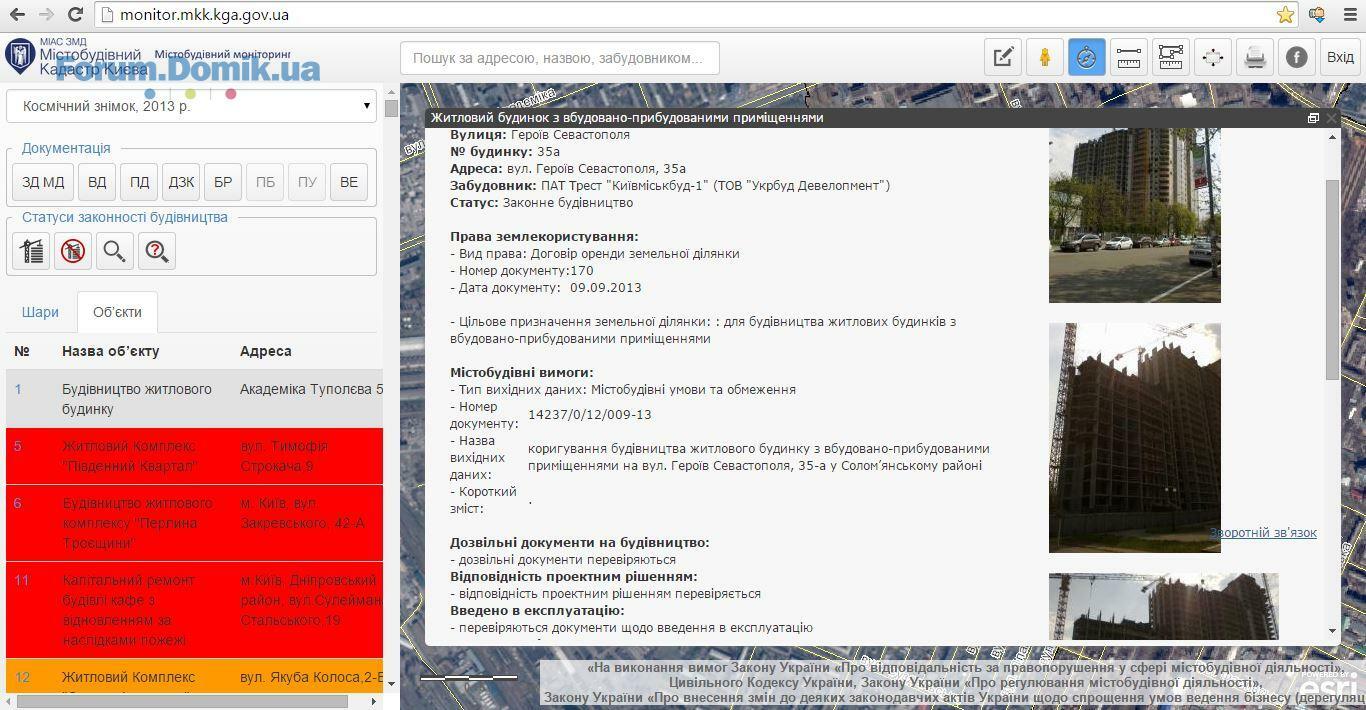This screenshot has height=710, width=1366.
Task: Select row 5 Житловий Комплекс "Південний Квартал"
Action: [195, 456]
